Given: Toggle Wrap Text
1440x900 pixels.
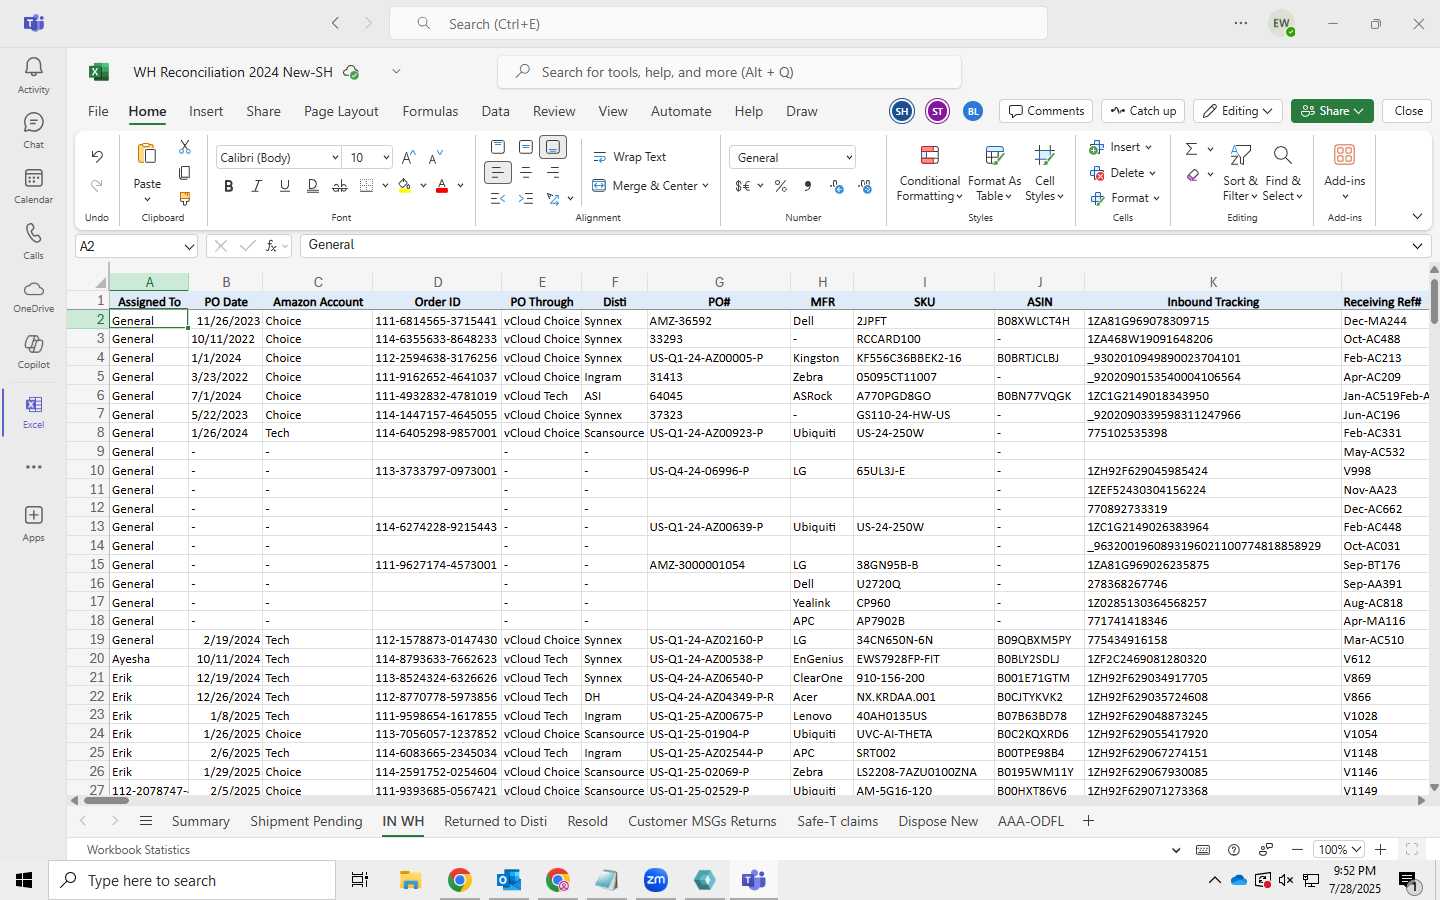Looking at the screenshot, I should point(630,157).
